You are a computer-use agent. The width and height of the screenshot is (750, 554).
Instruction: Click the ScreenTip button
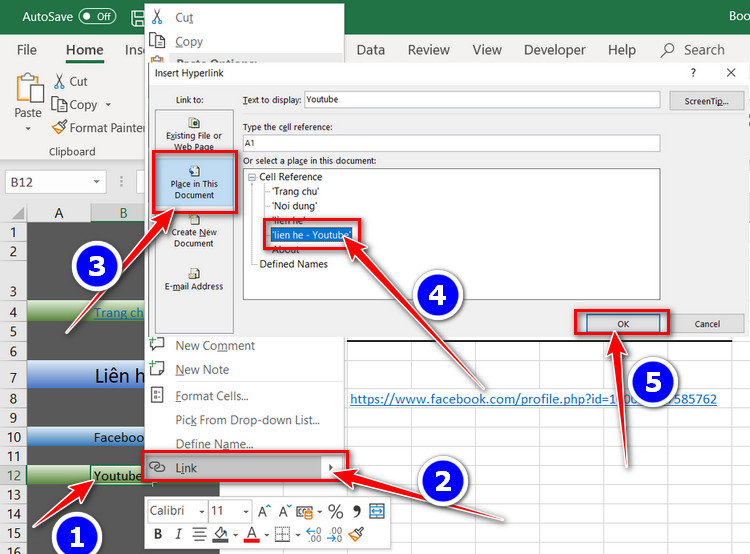pos(706,101)
